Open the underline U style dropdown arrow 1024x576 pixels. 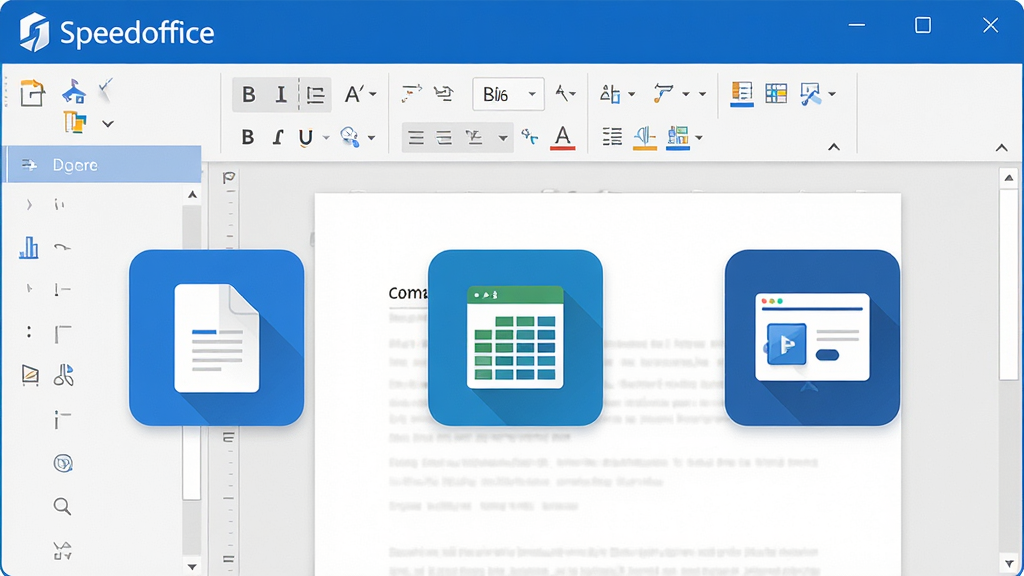[x=326, y=138]
